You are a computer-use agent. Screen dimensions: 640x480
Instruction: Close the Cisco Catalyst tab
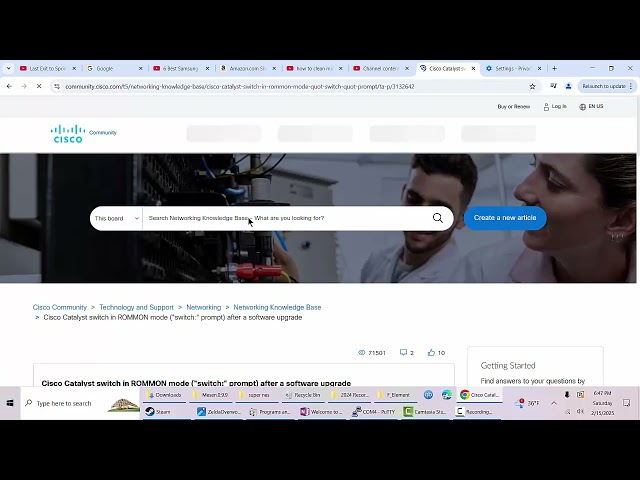click(473, 68)
